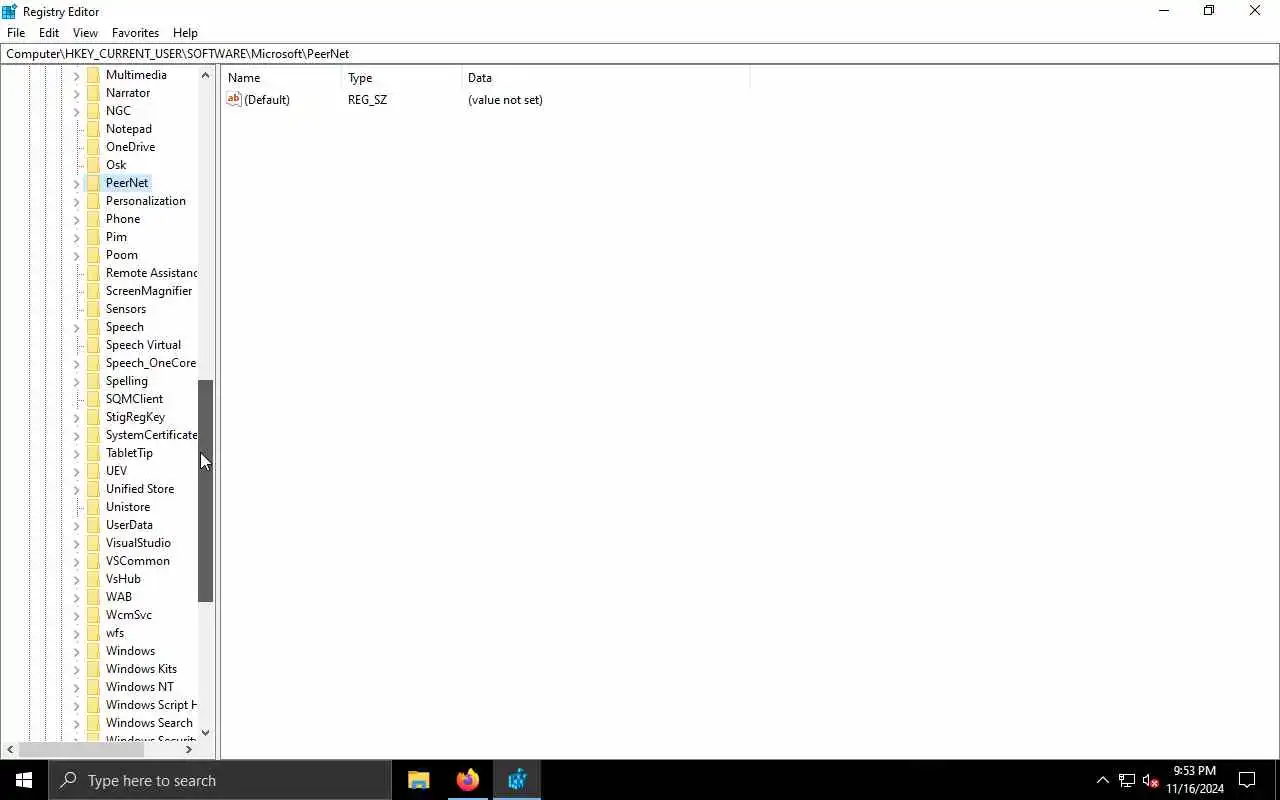Click the registry path address bar
The image size is (1280, 800).
(640, 53)
